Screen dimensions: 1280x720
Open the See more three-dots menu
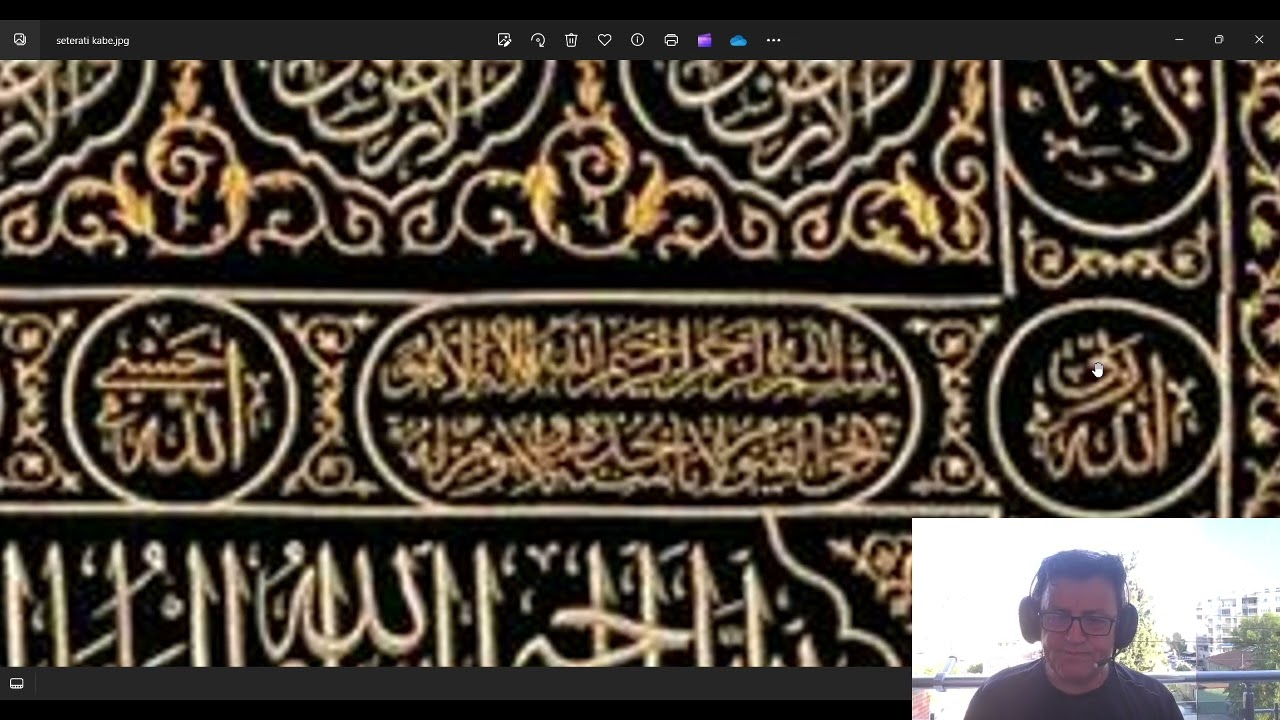[x=773, y=40]
